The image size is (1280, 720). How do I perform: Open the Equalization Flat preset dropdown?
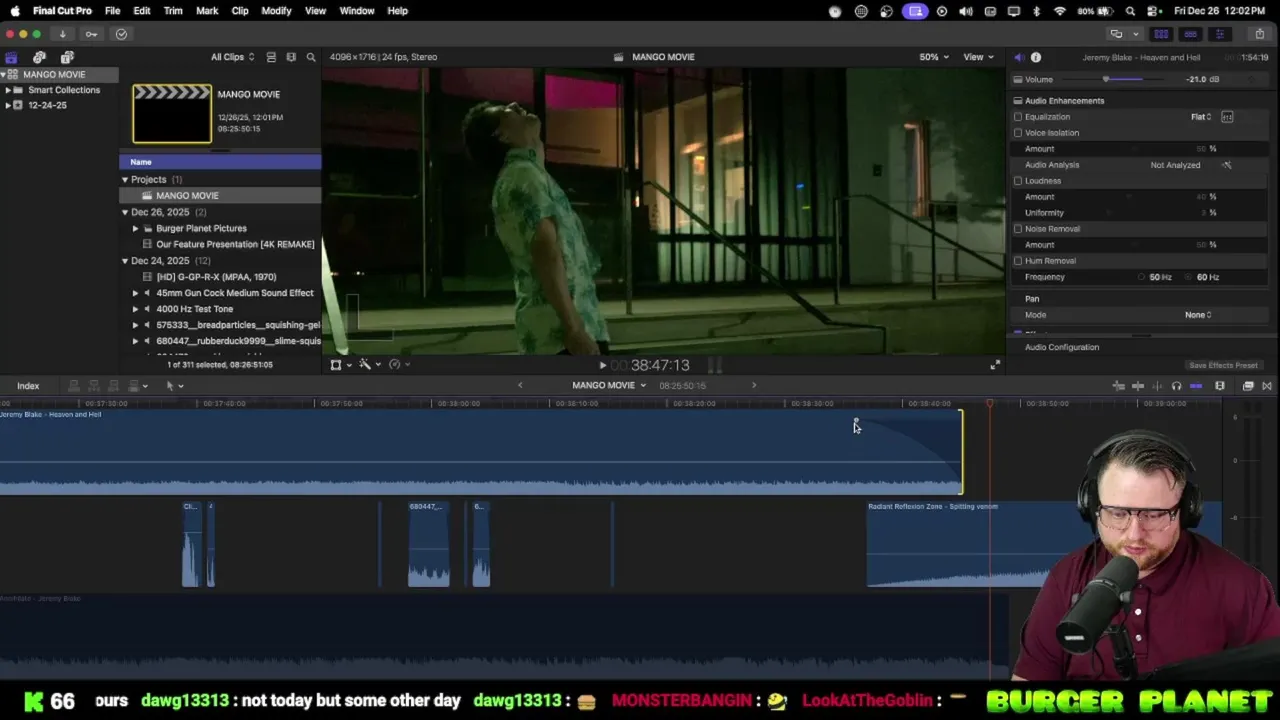[x=1201, y=117]
